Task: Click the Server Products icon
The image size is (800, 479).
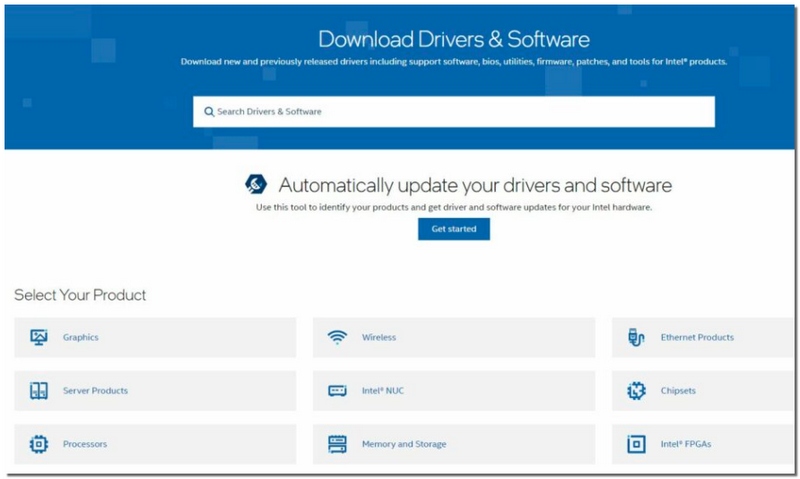Action: click(39, 391)
